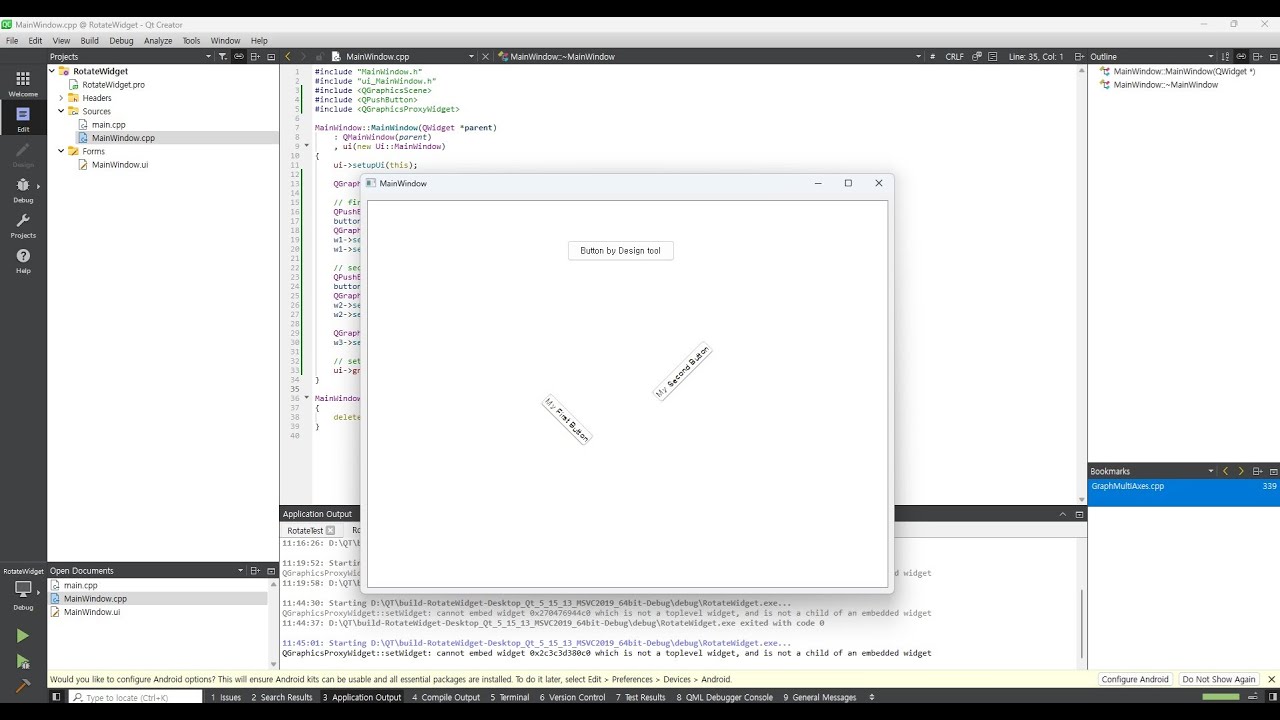
Task: Split the Open Documents panel
Action: pyautogui.click(x=256, y=571)
